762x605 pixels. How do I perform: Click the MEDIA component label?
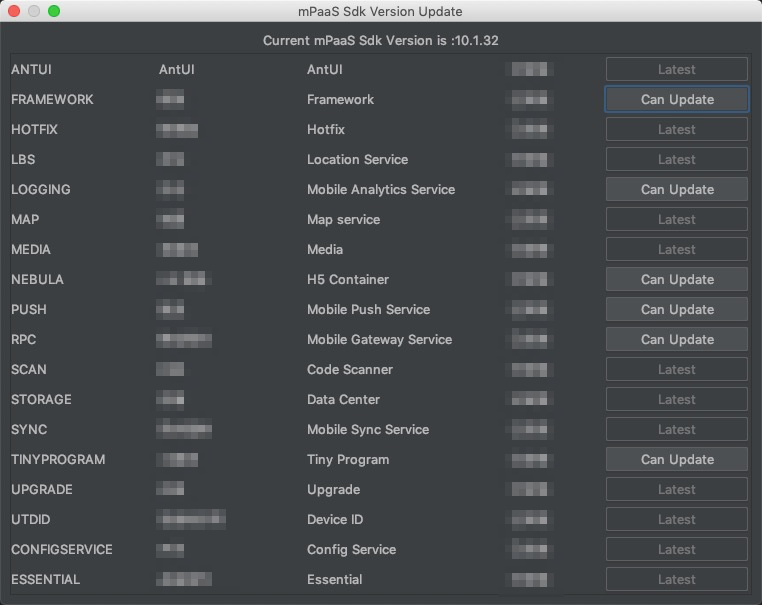coord(31,249)
